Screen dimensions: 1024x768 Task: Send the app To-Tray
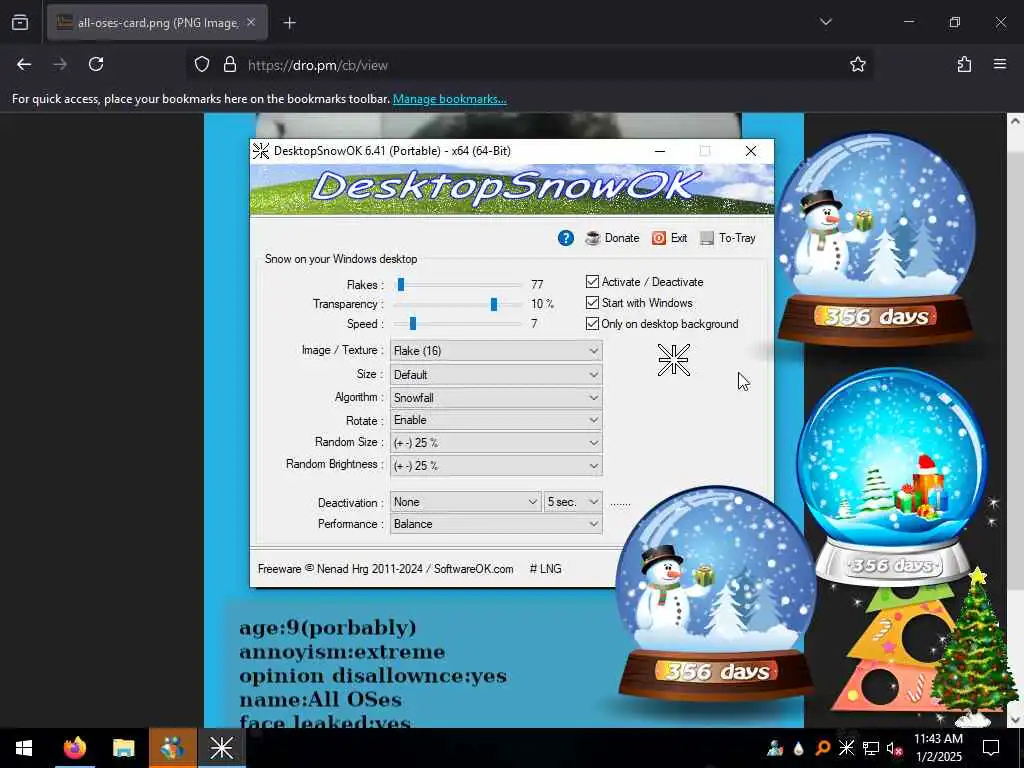coord(728,238)
